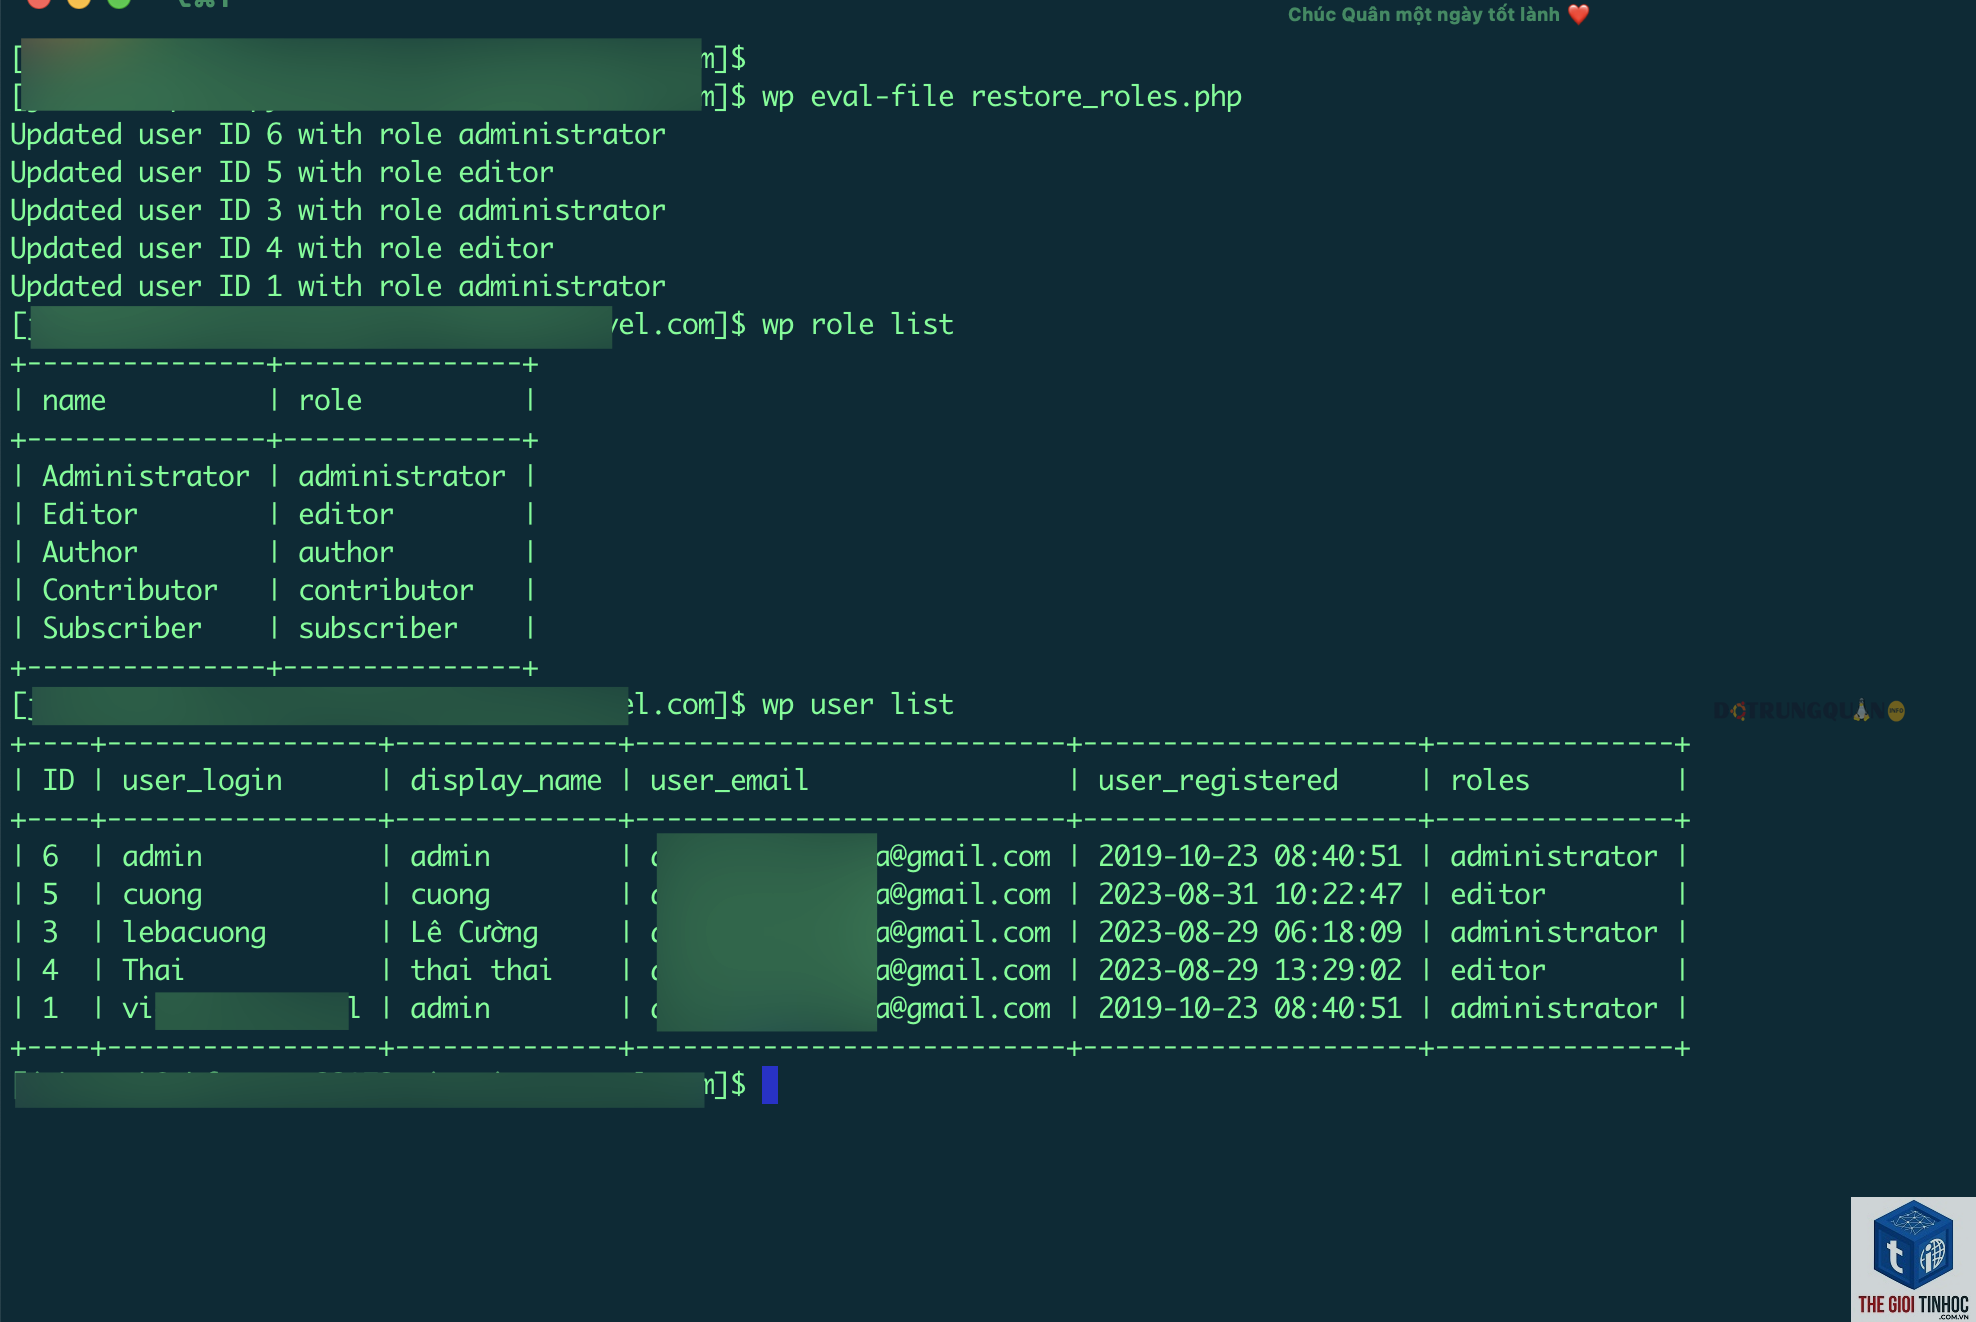This screenshot has height=1322, width=1976.
Task: Click the display name 'Lê Cường' cell
Action: click(474, 932)
